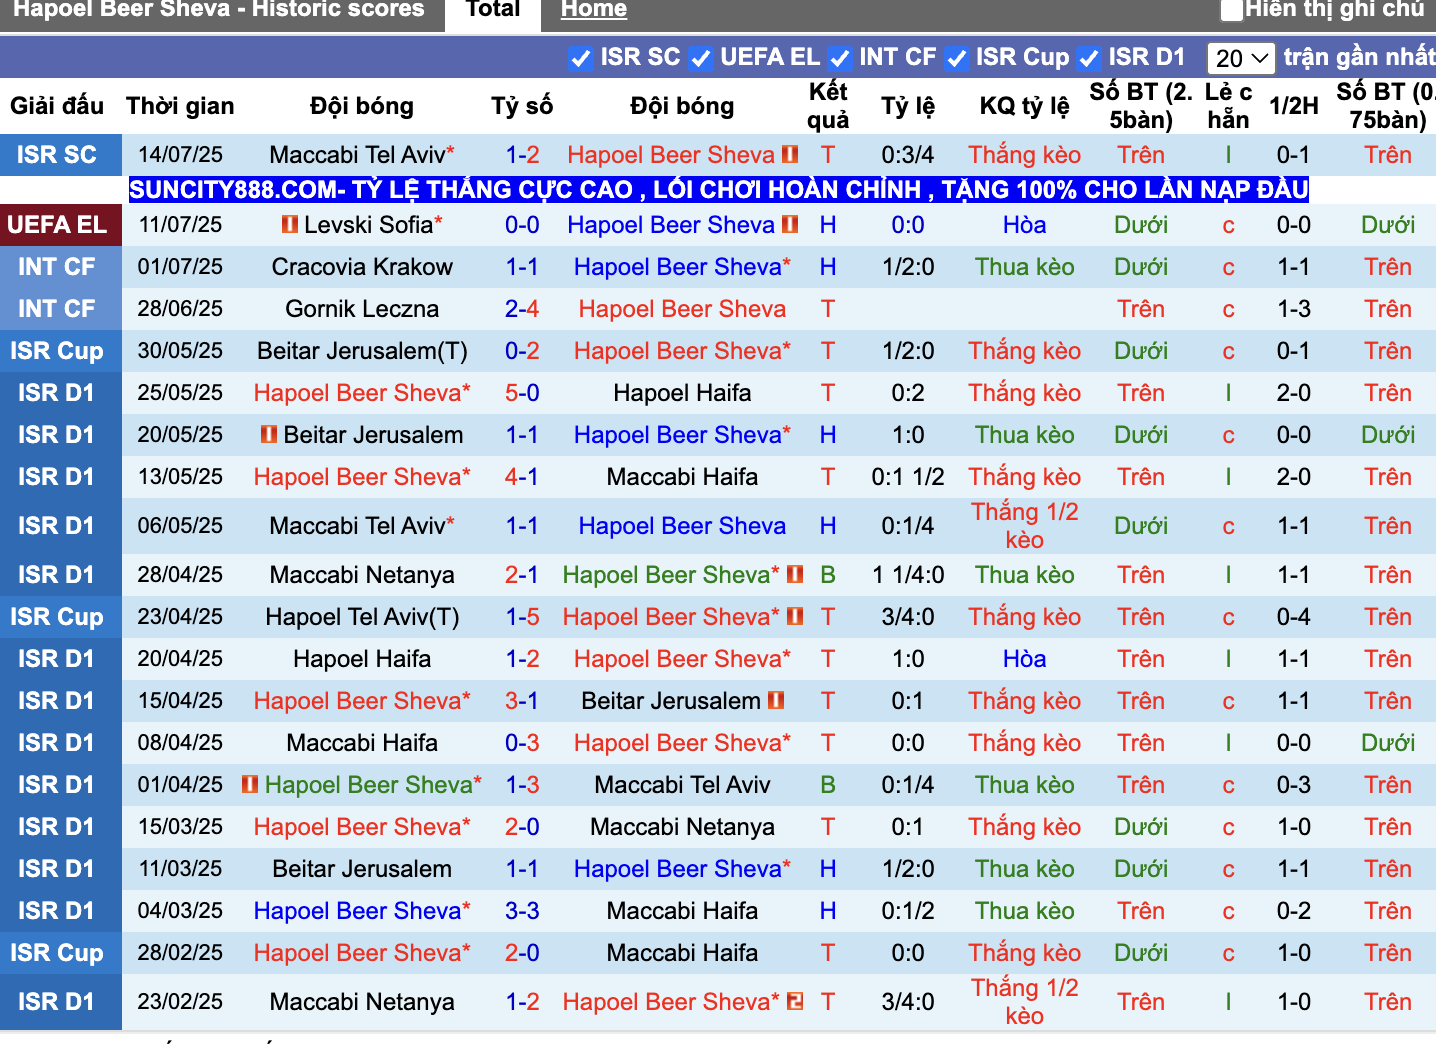Click Thắng 1/2 kèo on 06/05/25
The width and height of the screenshot is (1436, 1044).
(1024, 526)
